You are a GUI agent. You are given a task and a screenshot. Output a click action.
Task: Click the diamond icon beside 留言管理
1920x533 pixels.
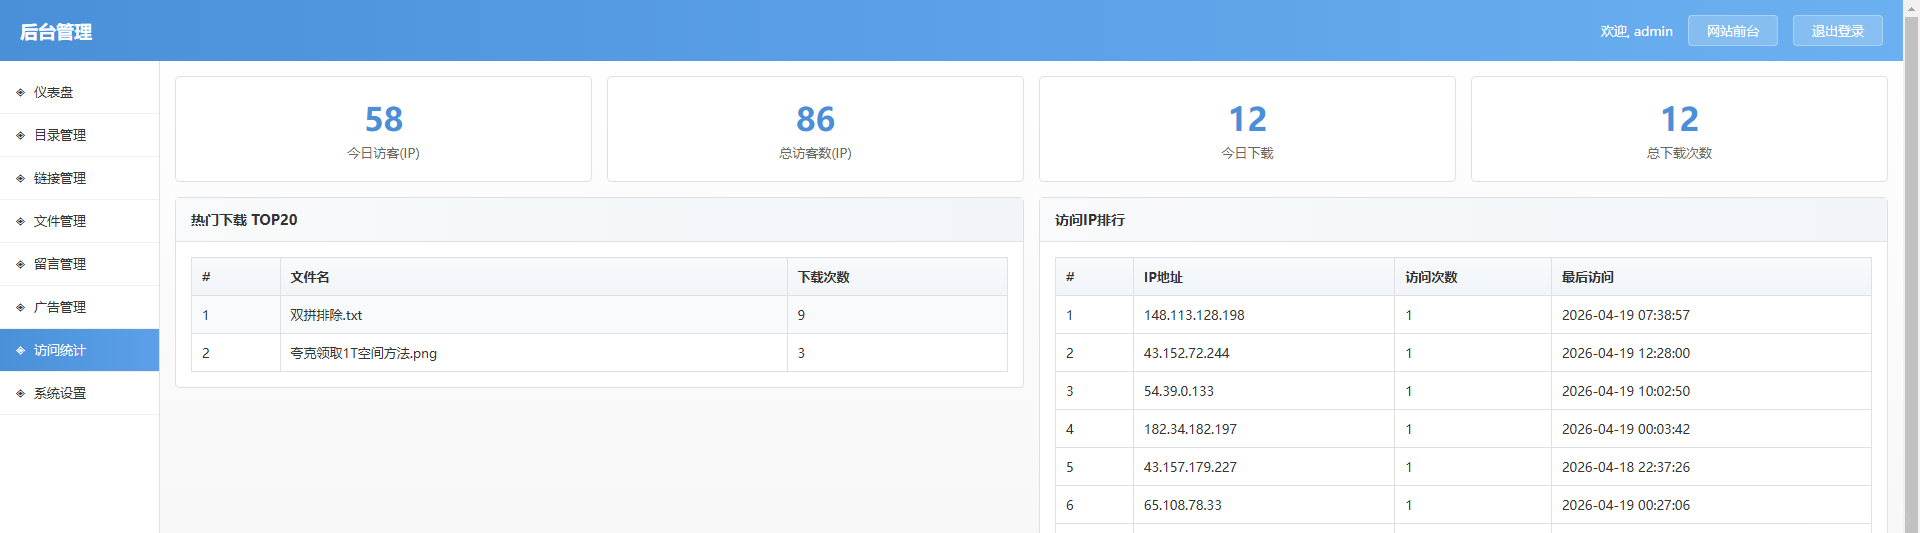(x=20, y=265)
